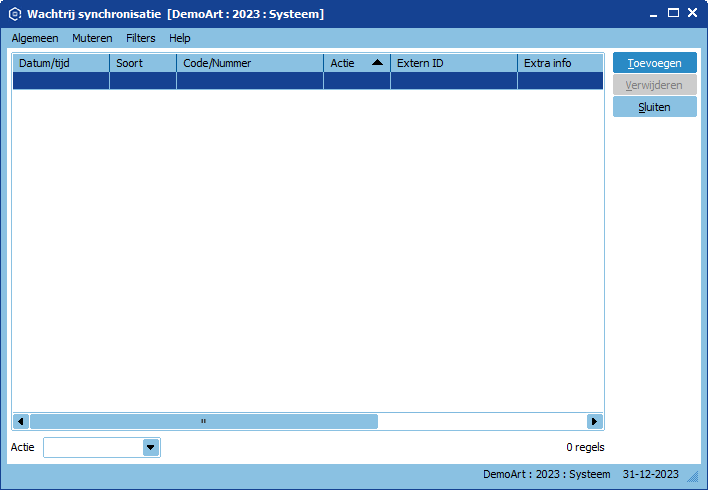Click inside the Actie combo box field
Viewport: 708px width, 490px height.
click(x=93, y=447)
